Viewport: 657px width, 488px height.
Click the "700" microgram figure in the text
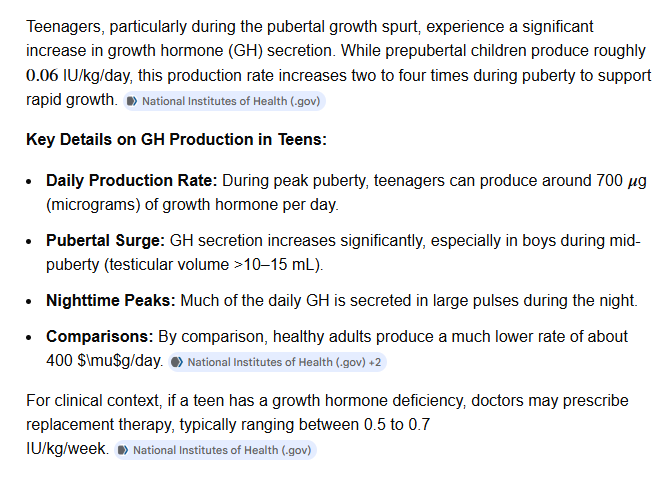coord(610,181)
